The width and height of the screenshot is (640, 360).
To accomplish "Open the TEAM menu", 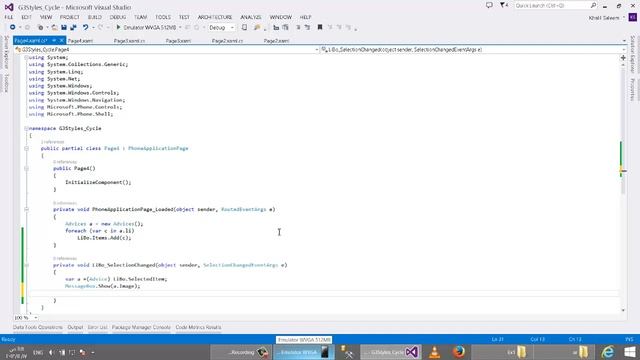I will 140,17.
